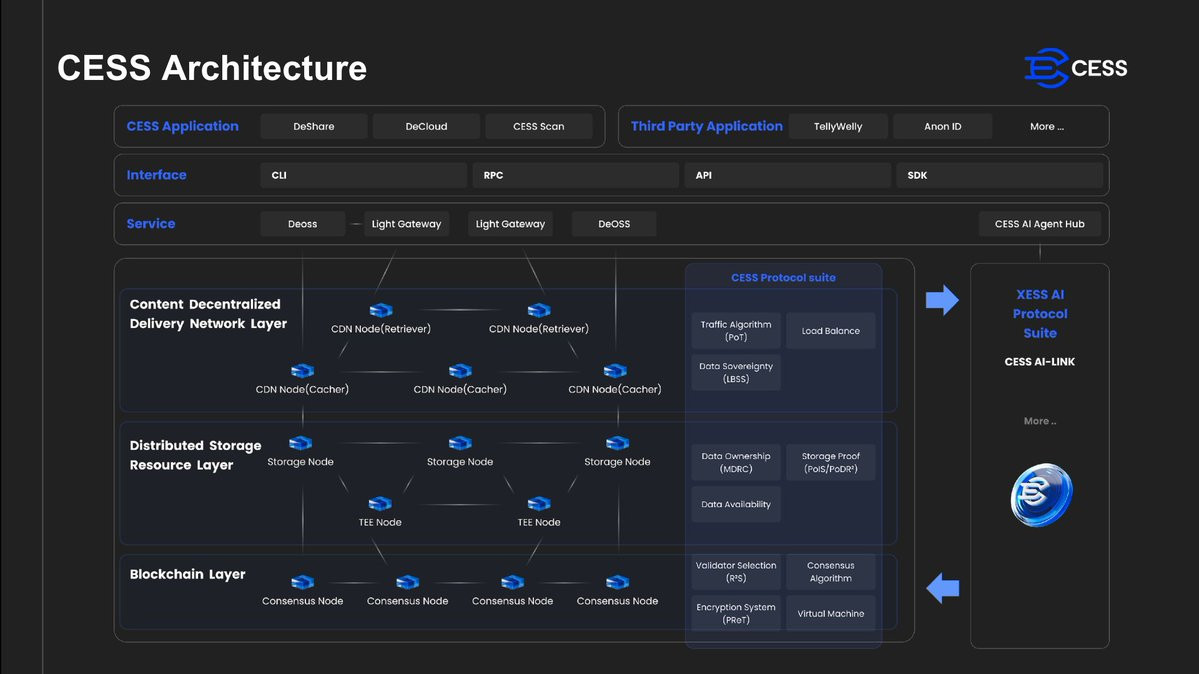Viewport: 1199px width, 674px height.
Task: Open the TellyWelly third party app
Action: click(838, 126)
